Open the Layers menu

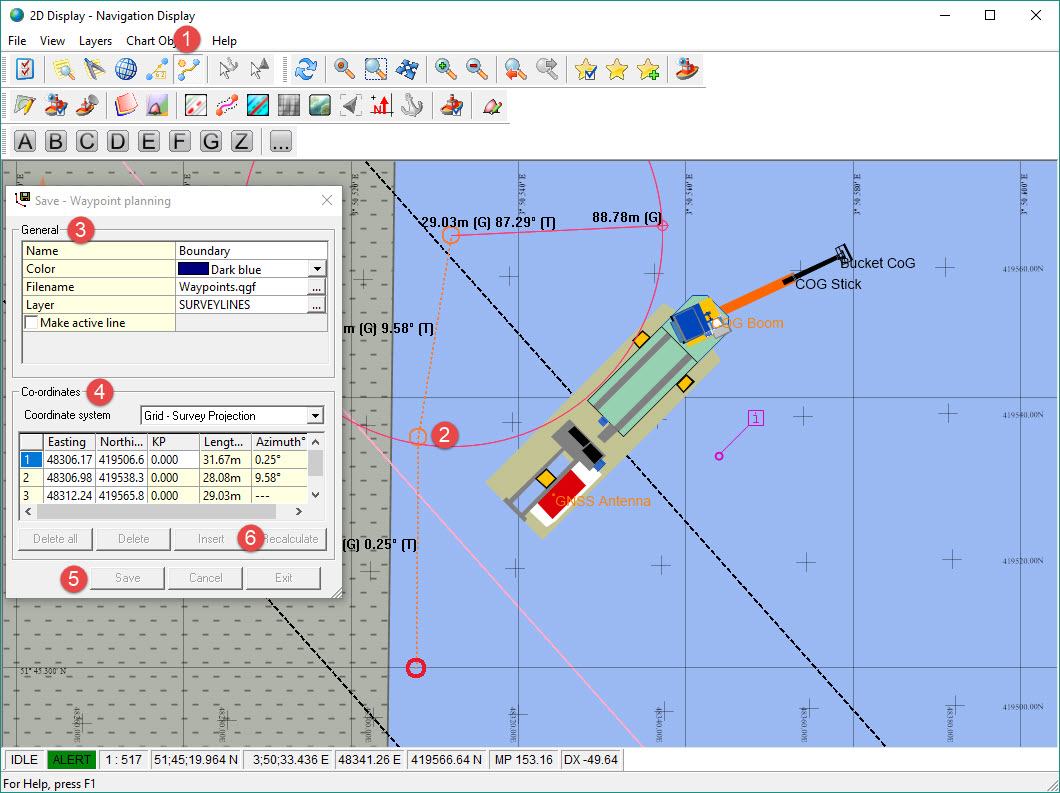[x=95, y=41]
